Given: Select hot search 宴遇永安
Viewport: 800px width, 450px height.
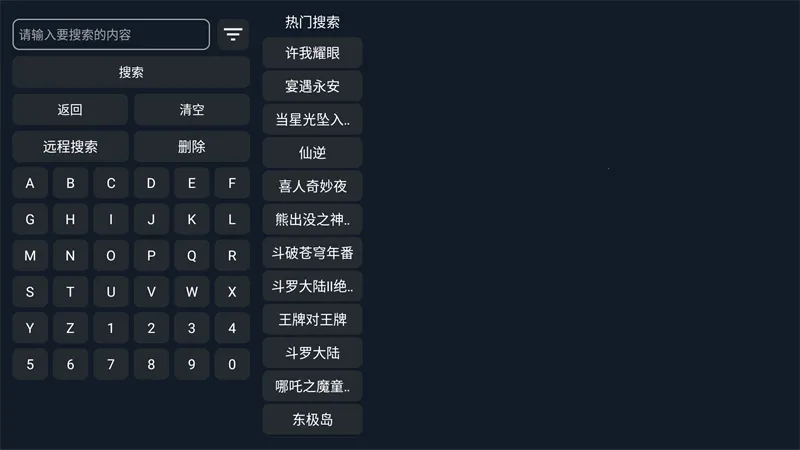Looking at the screenshot, I should (x=312, y=87).
